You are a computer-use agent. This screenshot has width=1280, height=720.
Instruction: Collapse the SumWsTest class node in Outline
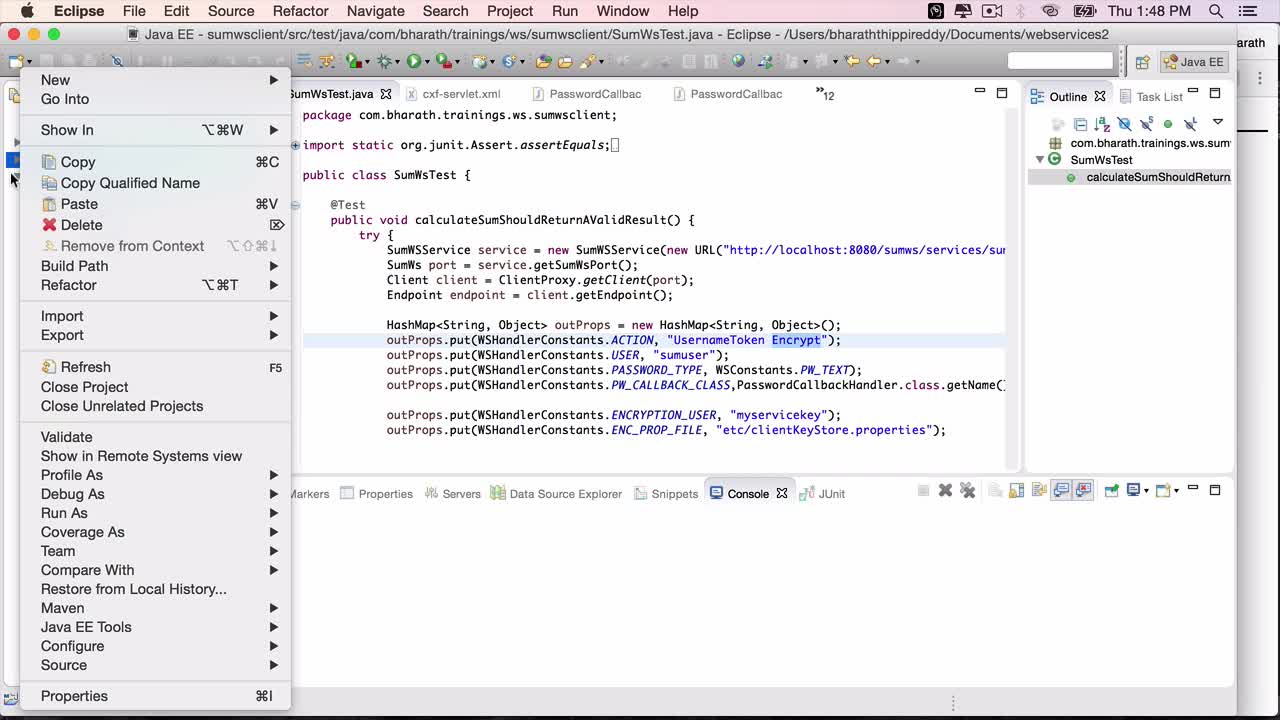click(x=1040, y=160)
